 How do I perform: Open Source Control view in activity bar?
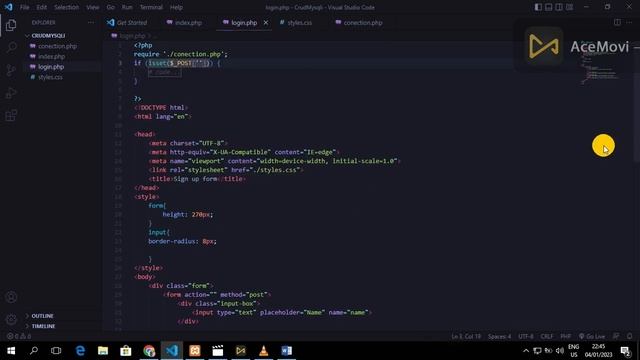point(11,70)
